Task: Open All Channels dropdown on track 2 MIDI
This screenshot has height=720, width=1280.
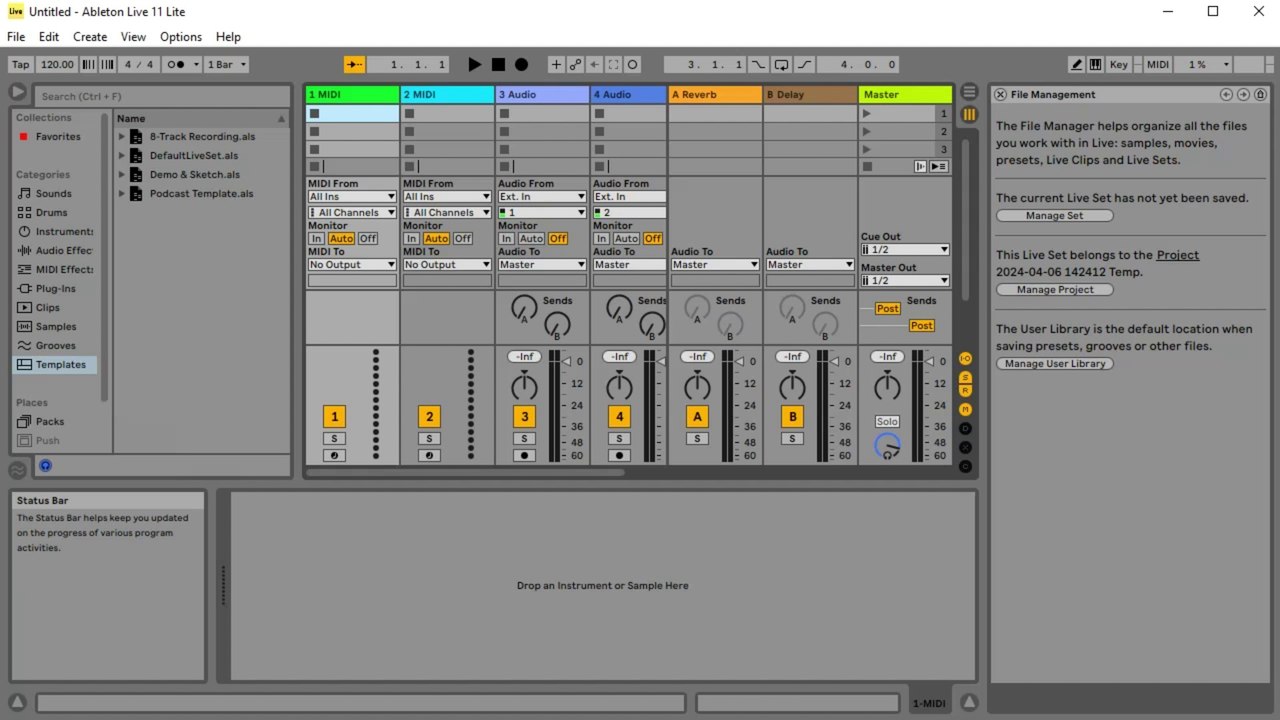Action: [447, 212]
